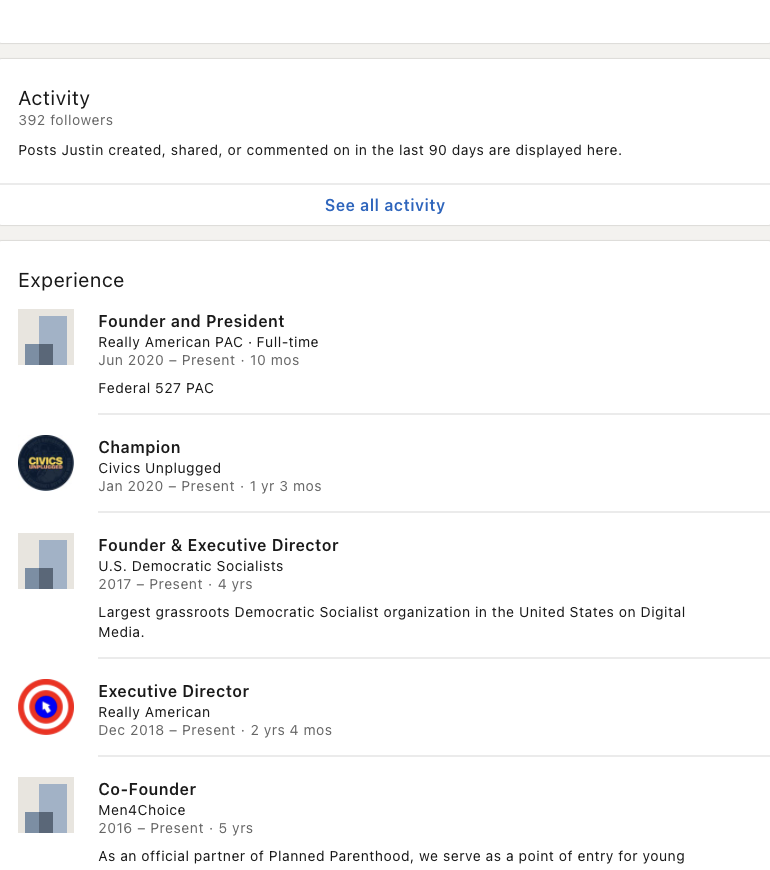This screenshot has width=770, height=870.
Task: Open the U.S. Democratic Socialists placeholder logo
Action: tap(46, 561)
